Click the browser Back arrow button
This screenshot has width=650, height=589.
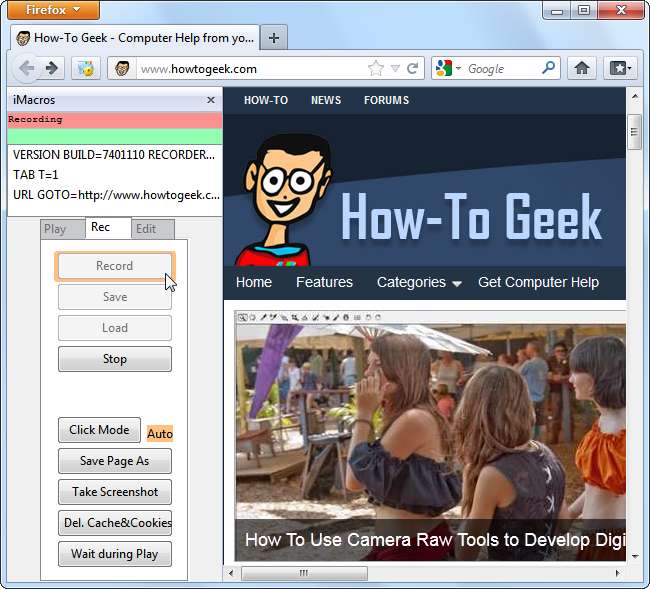27,68
